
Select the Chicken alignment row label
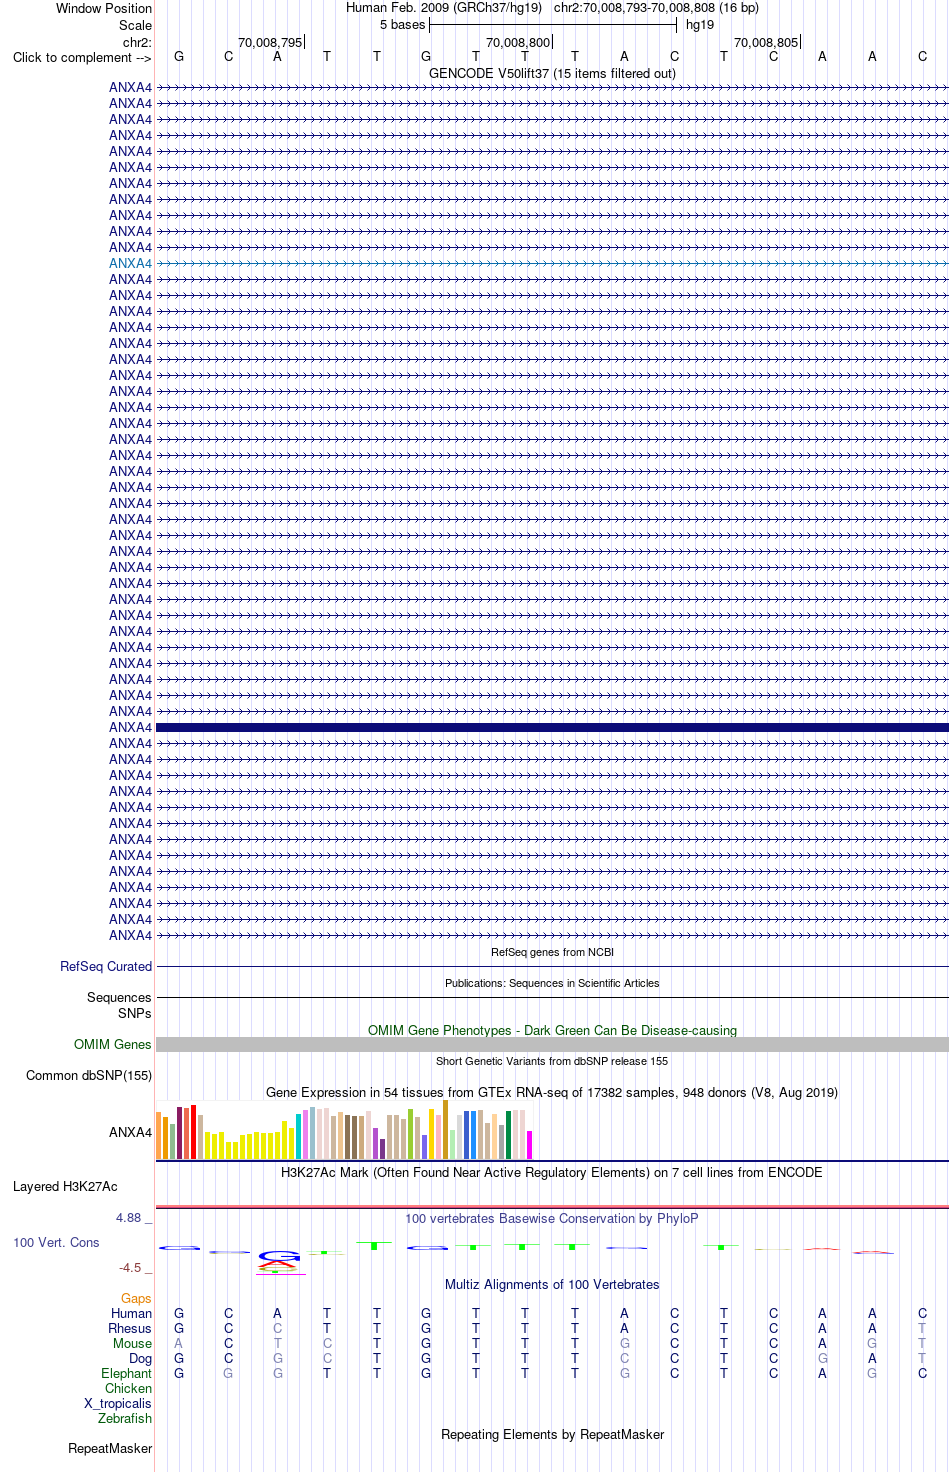point(128,1388)
